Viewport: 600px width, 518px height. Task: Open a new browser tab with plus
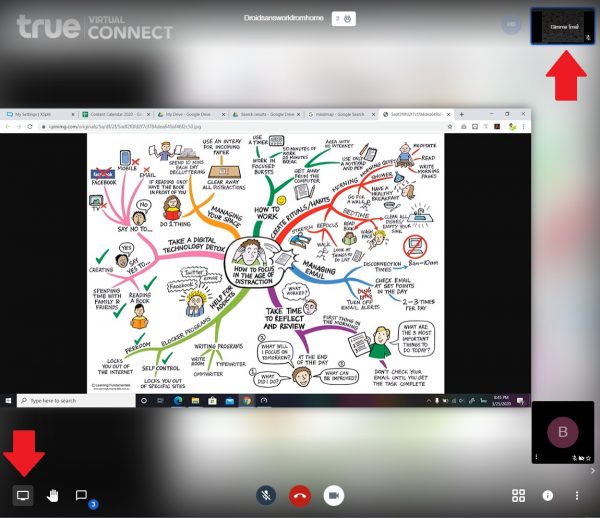point(461,114)
